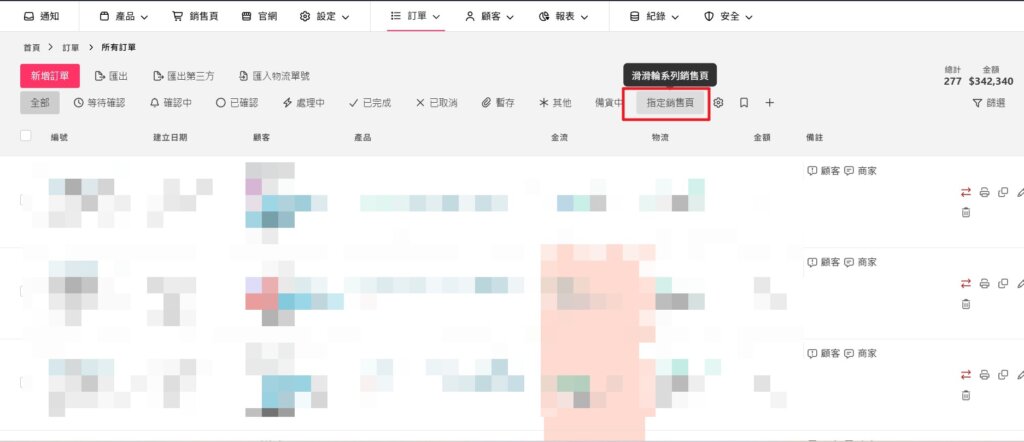Open the 報表 reports dropdown

point(564,16)
